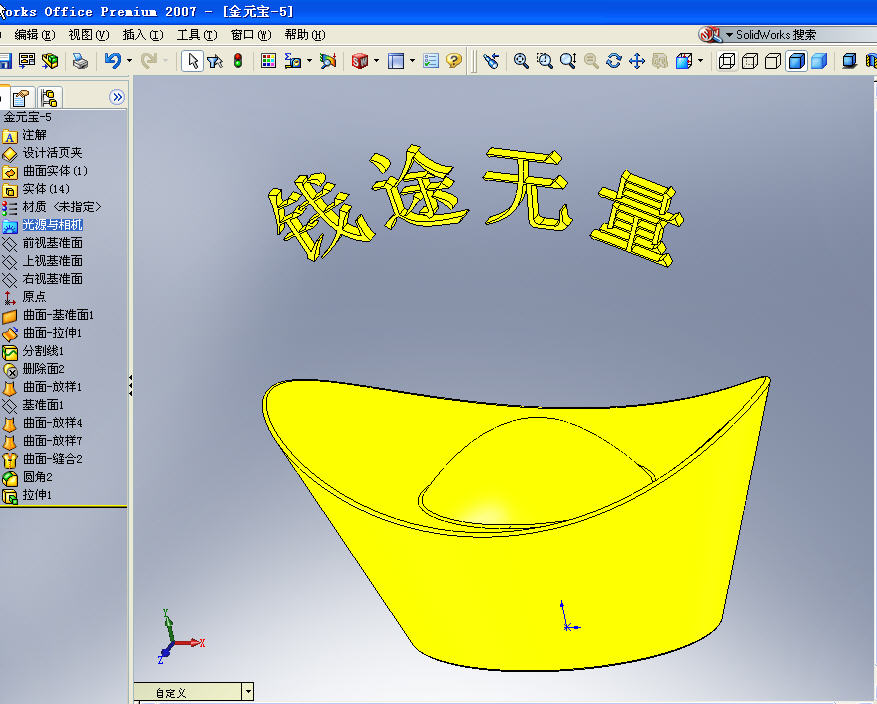Switch to Shaded With Edges mode
The width and height of the screenshot is (877, 704).
796,60
